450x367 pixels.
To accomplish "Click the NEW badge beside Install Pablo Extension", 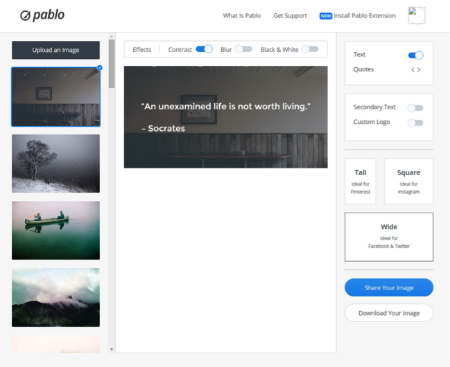I will [326, 16].
